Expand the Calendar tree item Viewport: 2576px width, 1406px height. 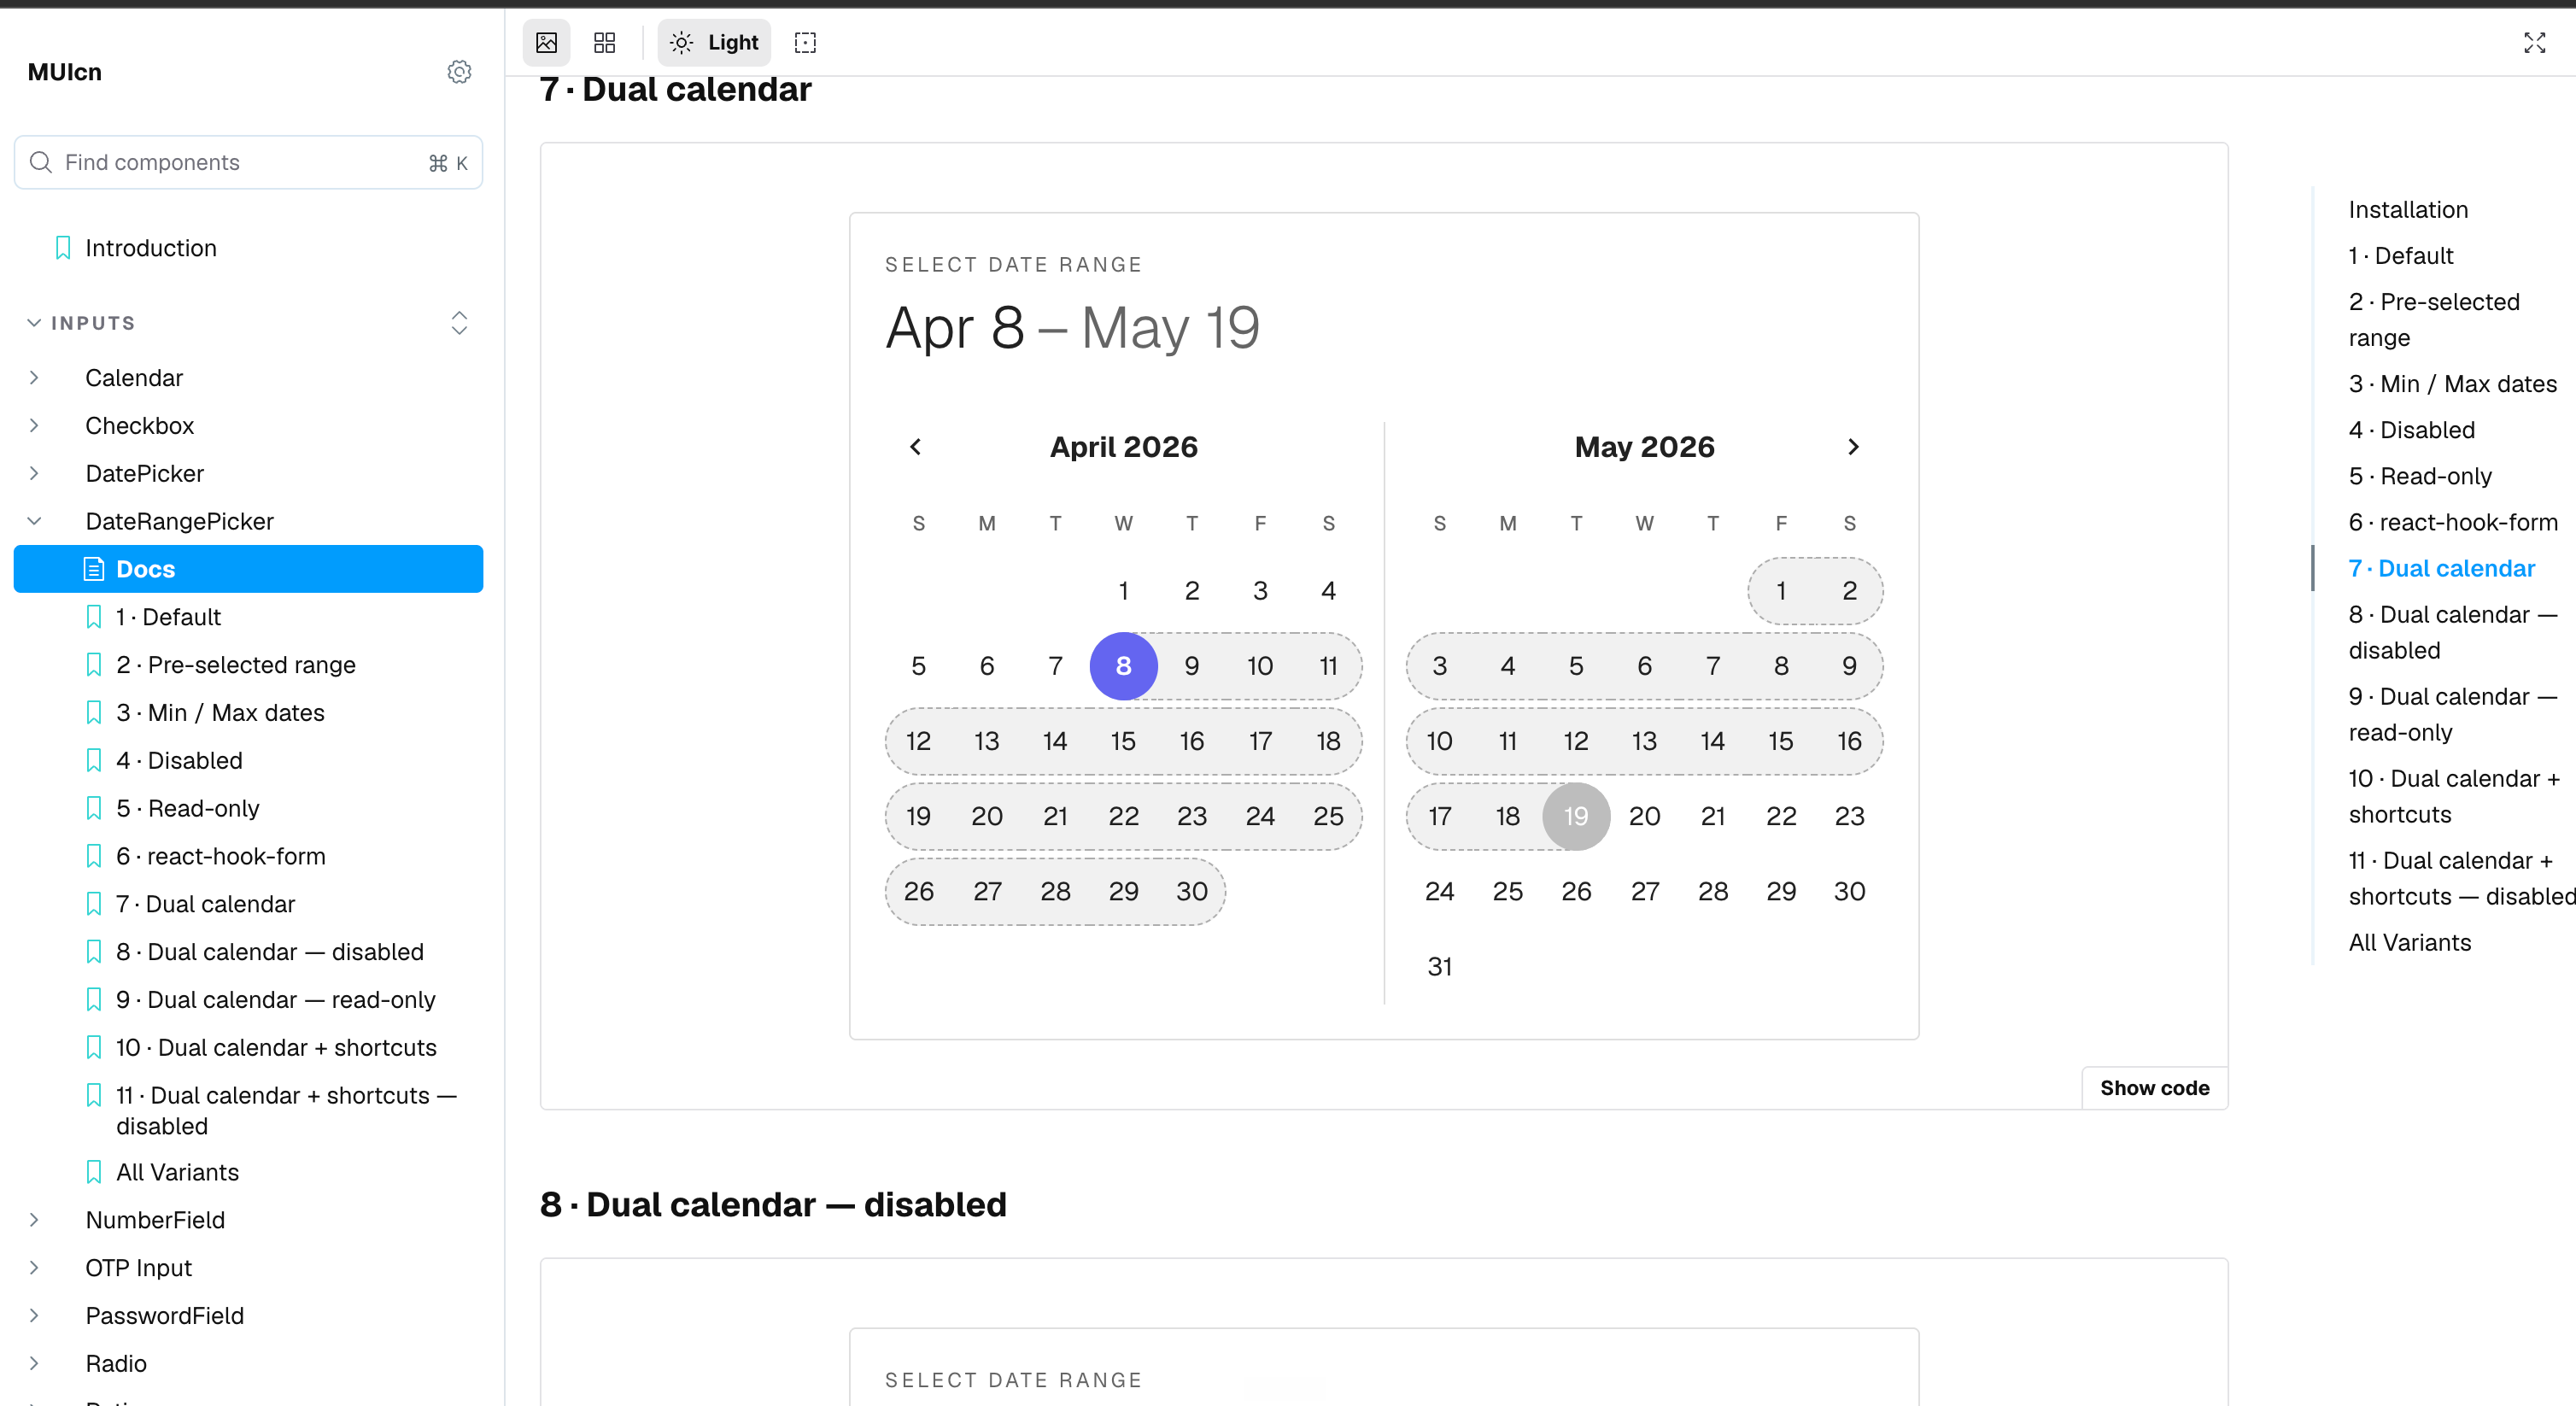(x=34, y=378)
